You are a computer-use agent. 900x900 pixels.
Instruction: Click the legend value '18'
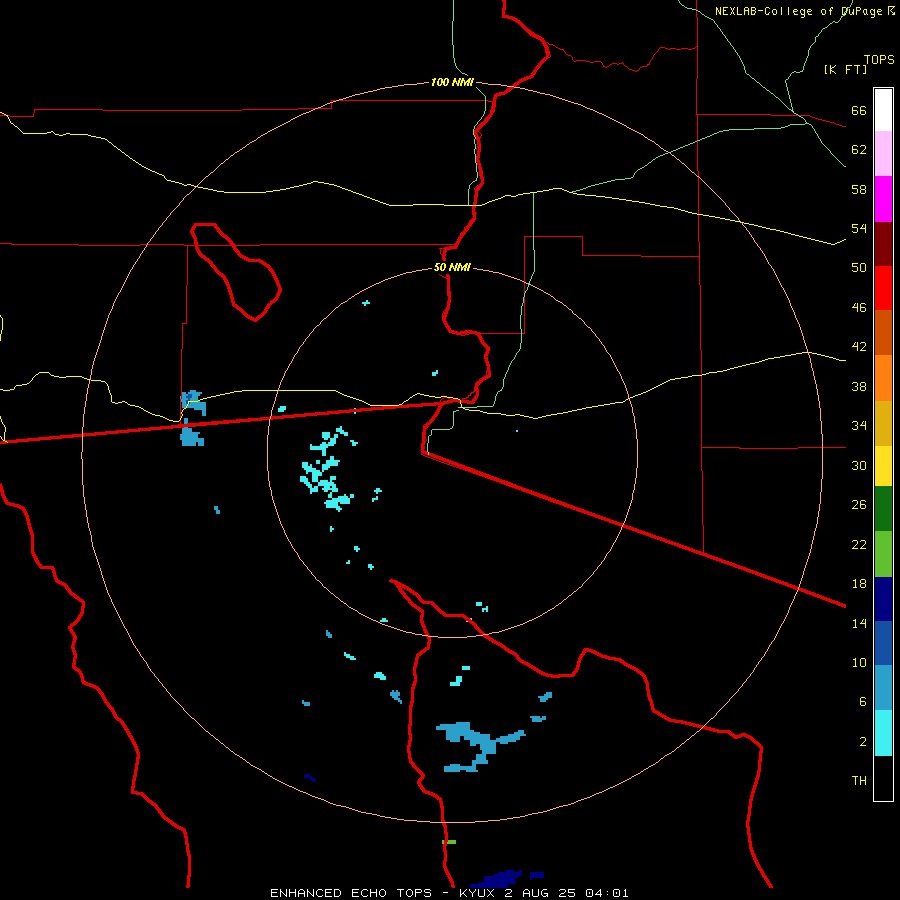[x=859, y=584]
